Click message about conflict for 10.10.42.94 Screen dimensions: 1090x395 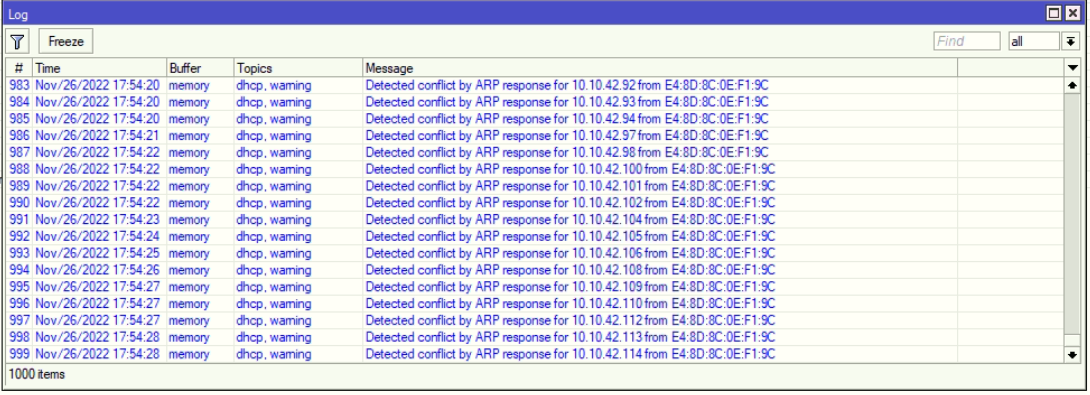pos(567,119)
